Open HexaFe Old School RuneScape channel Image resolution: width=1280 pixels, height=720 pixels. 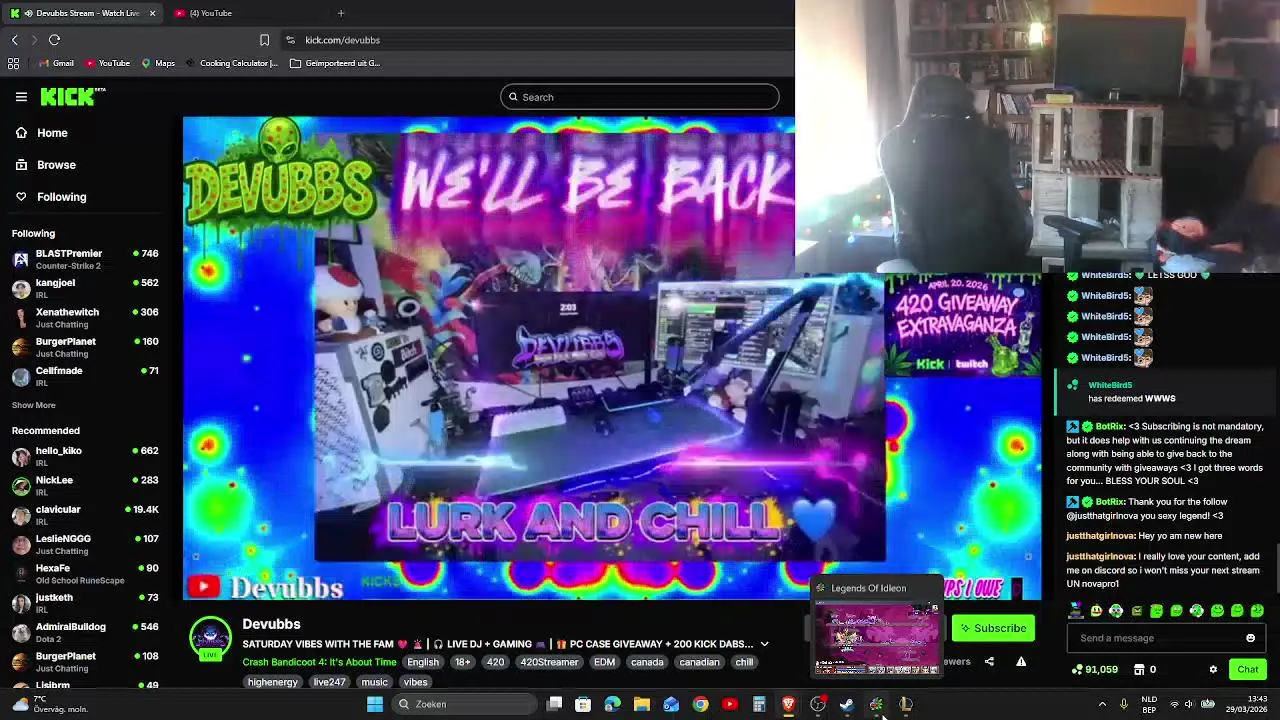[x=87, y=573]
